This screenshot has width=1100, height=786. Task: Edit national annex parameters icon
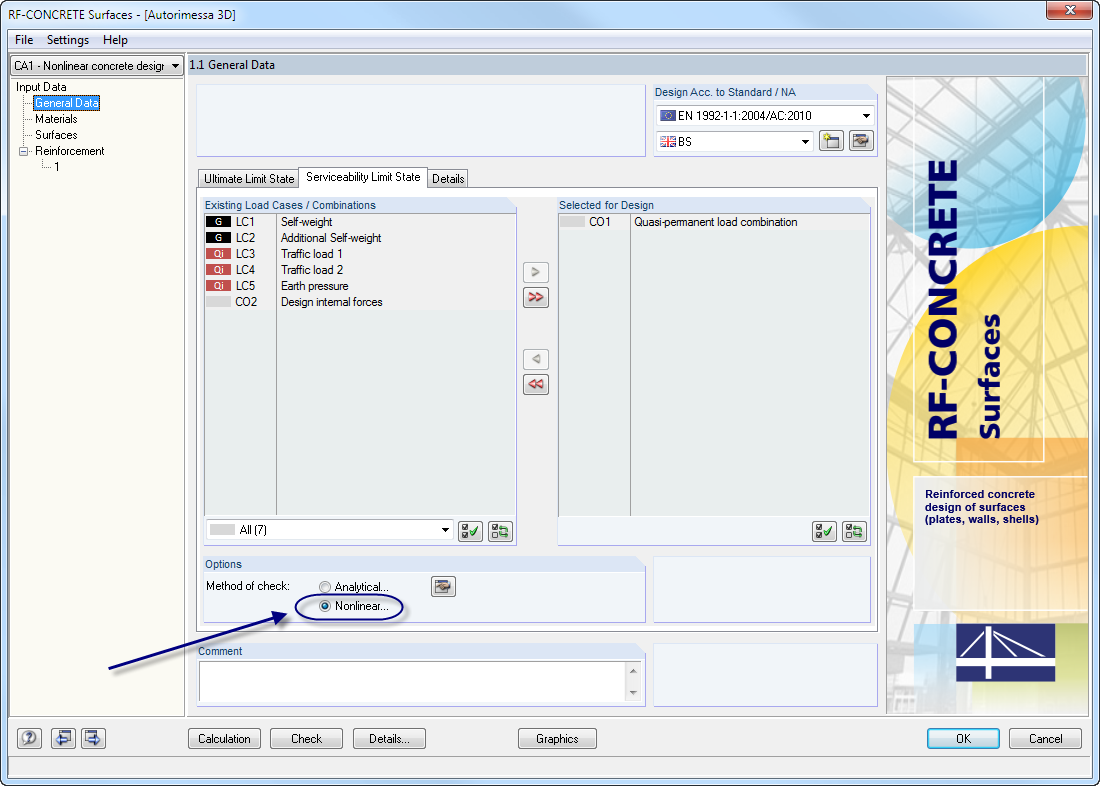click(x=861, y=141)
